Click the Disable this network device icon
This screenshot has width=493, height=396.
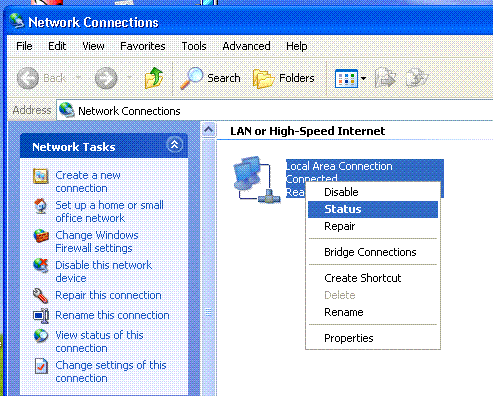click(x=41, y=266)
